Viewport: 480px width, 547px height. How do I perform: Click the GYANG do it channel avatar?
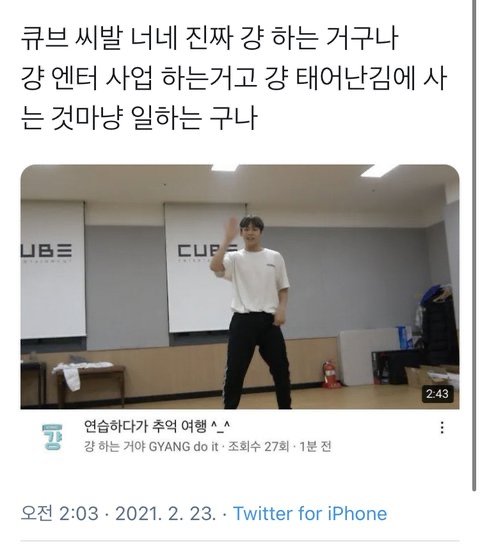click(53, 436)
